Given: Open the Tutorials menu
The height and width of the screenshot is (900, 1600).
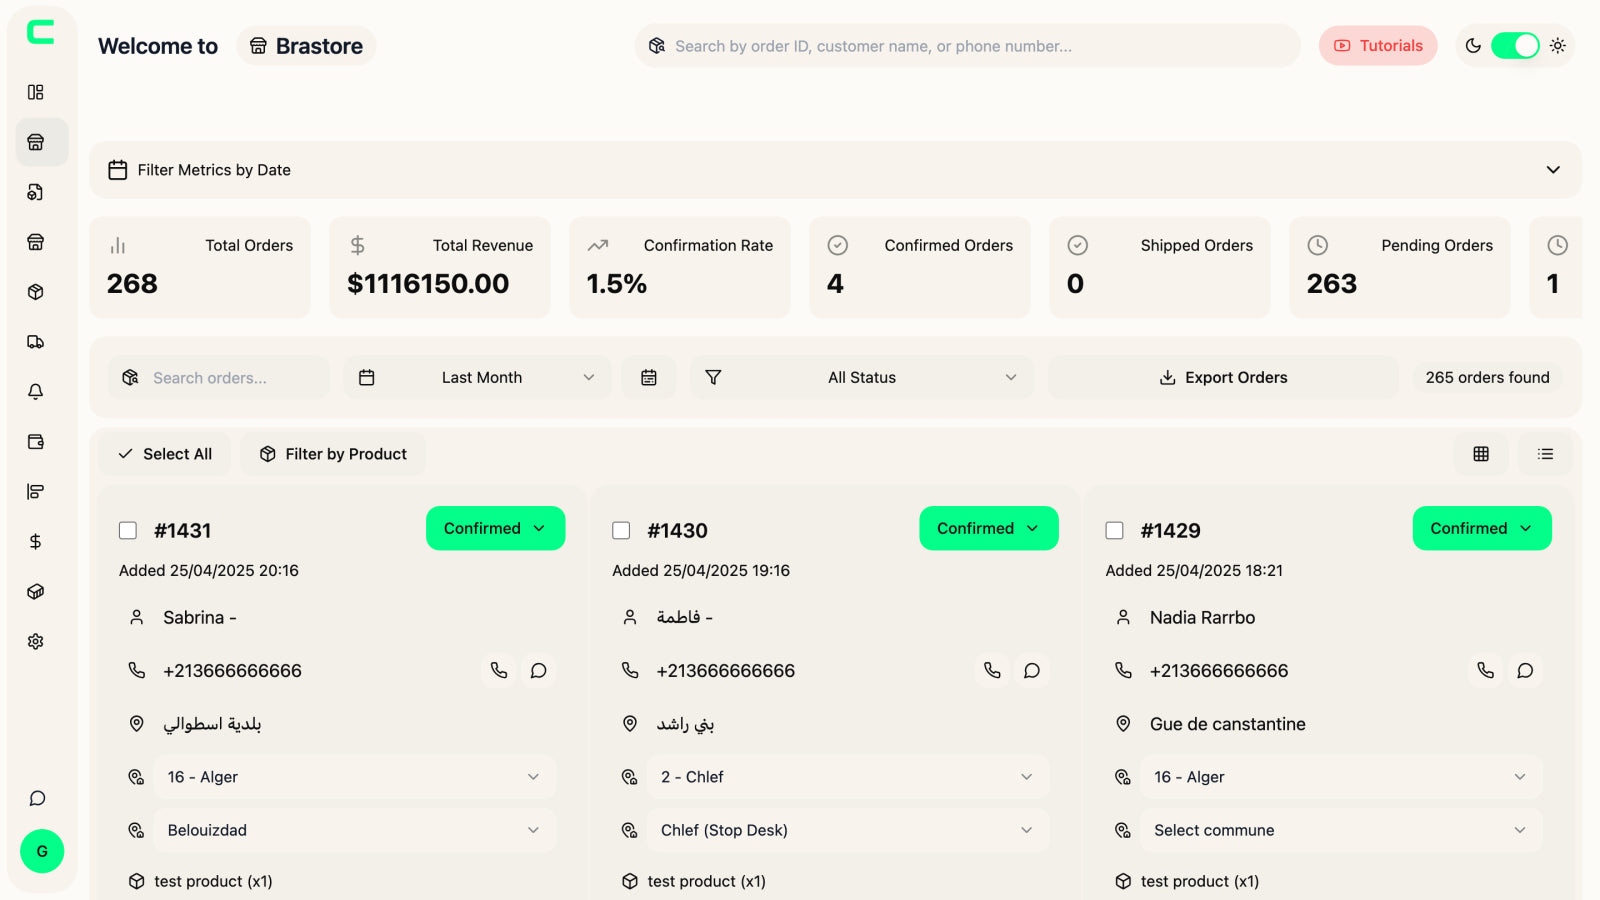Looking at the screenshot, I should [1377, 46].
